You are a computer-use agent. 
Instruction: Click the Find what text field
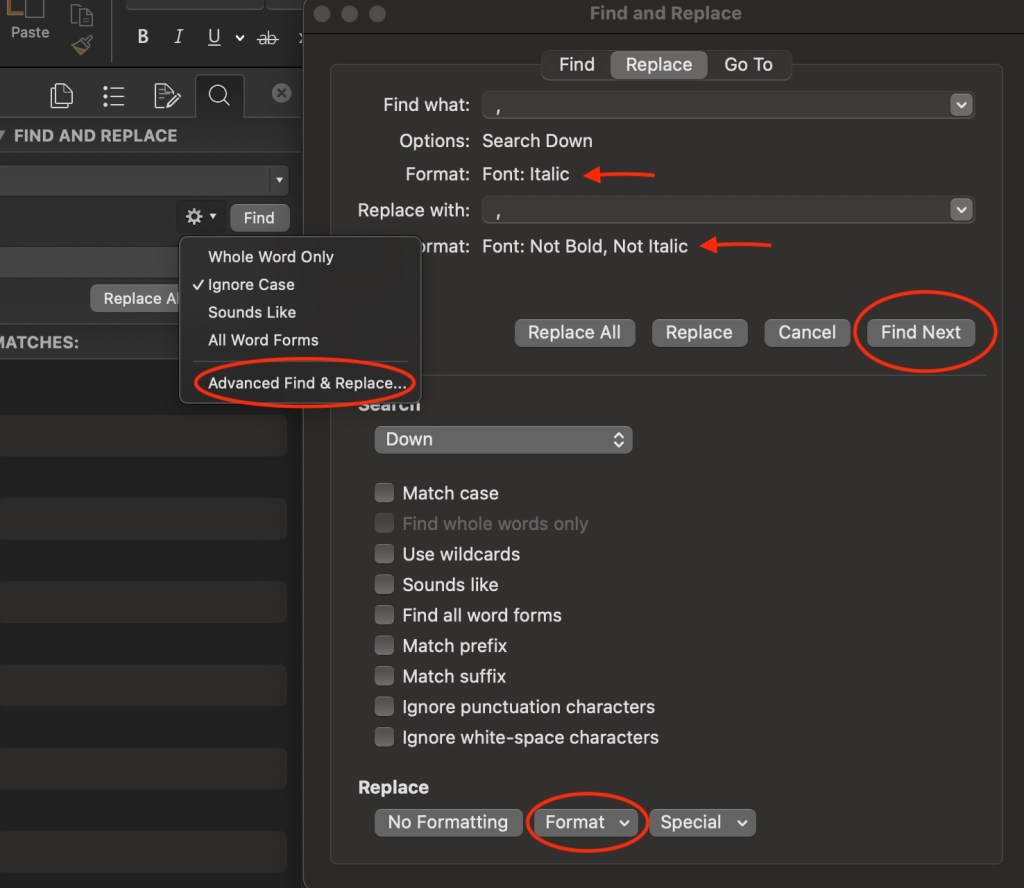pyautogui.click(x=716, y=105)
